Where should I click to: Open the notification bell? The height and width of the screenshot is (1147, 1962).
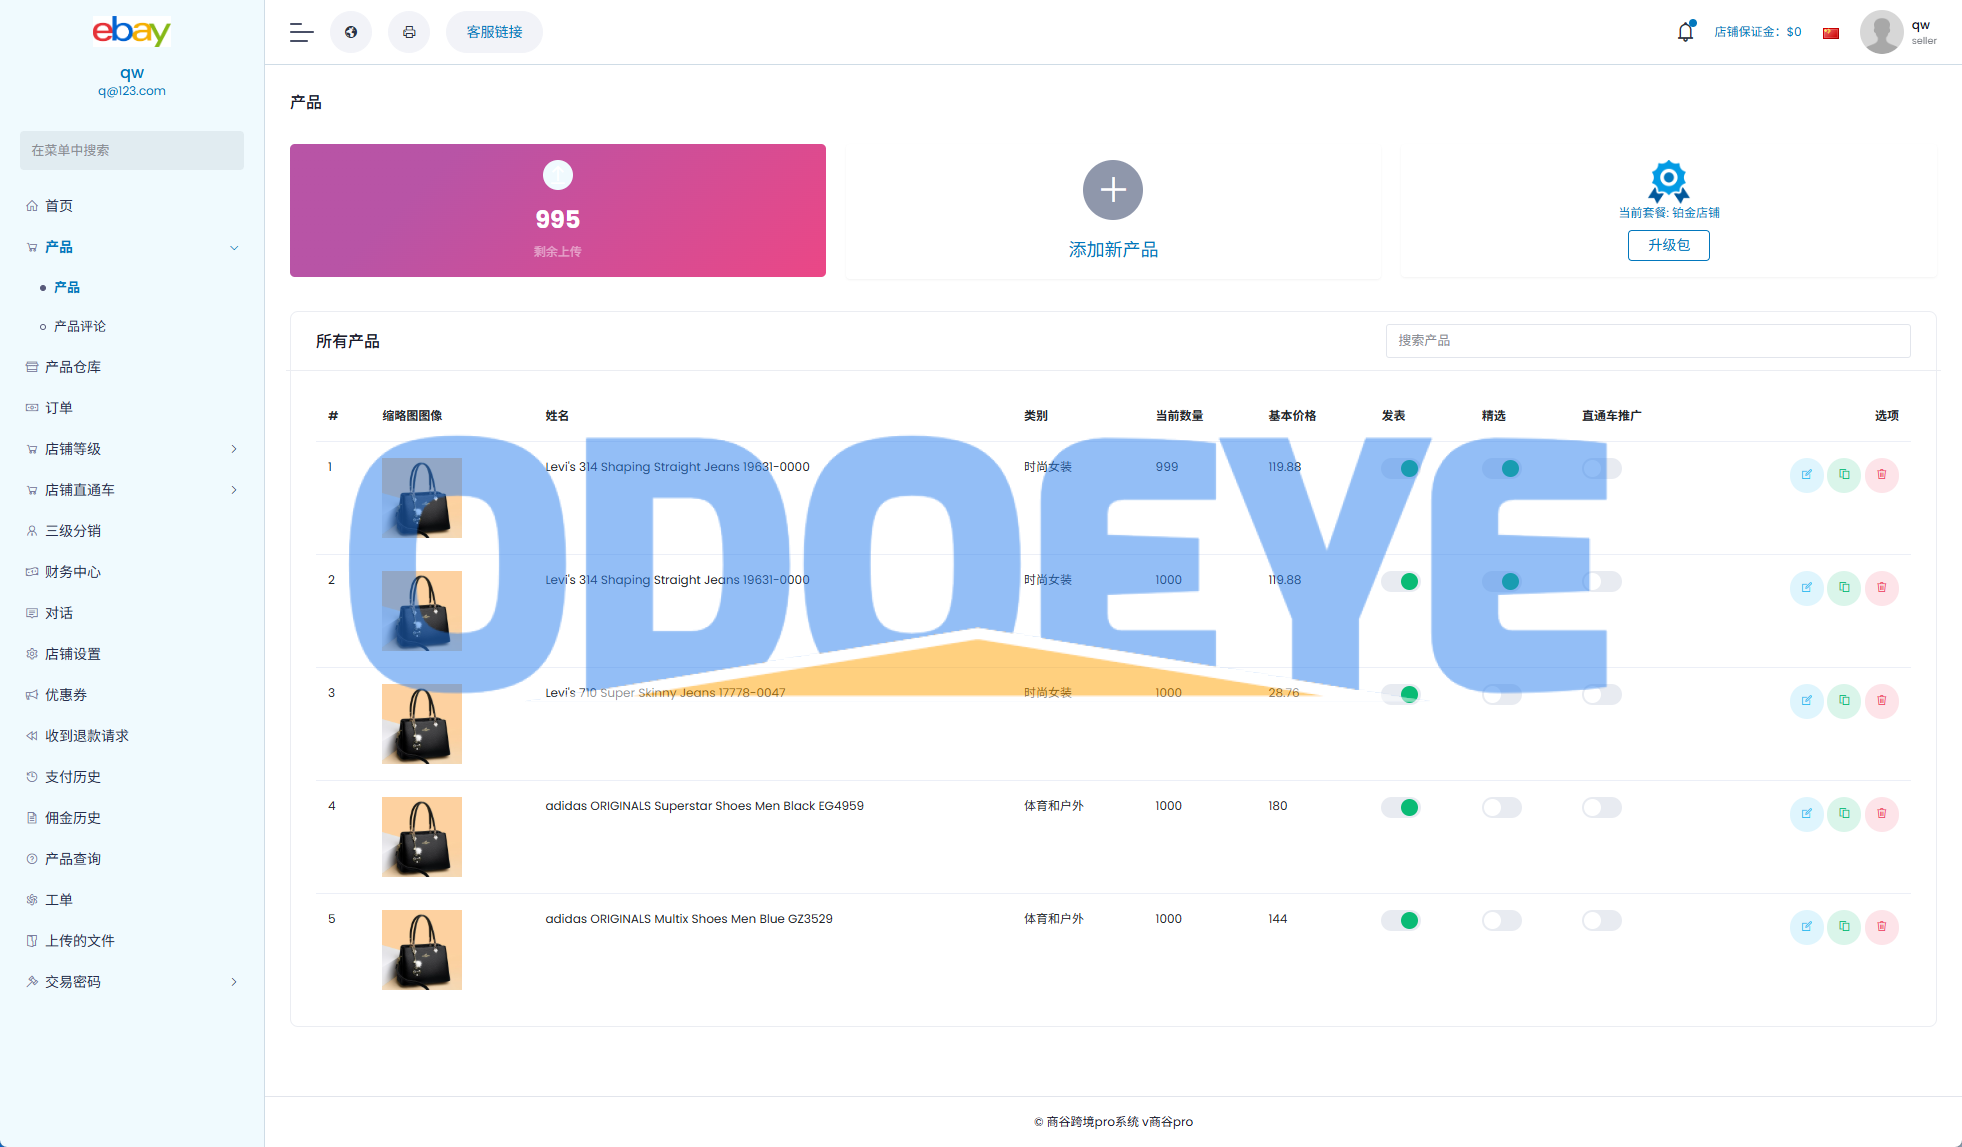tap(1685, 32)
